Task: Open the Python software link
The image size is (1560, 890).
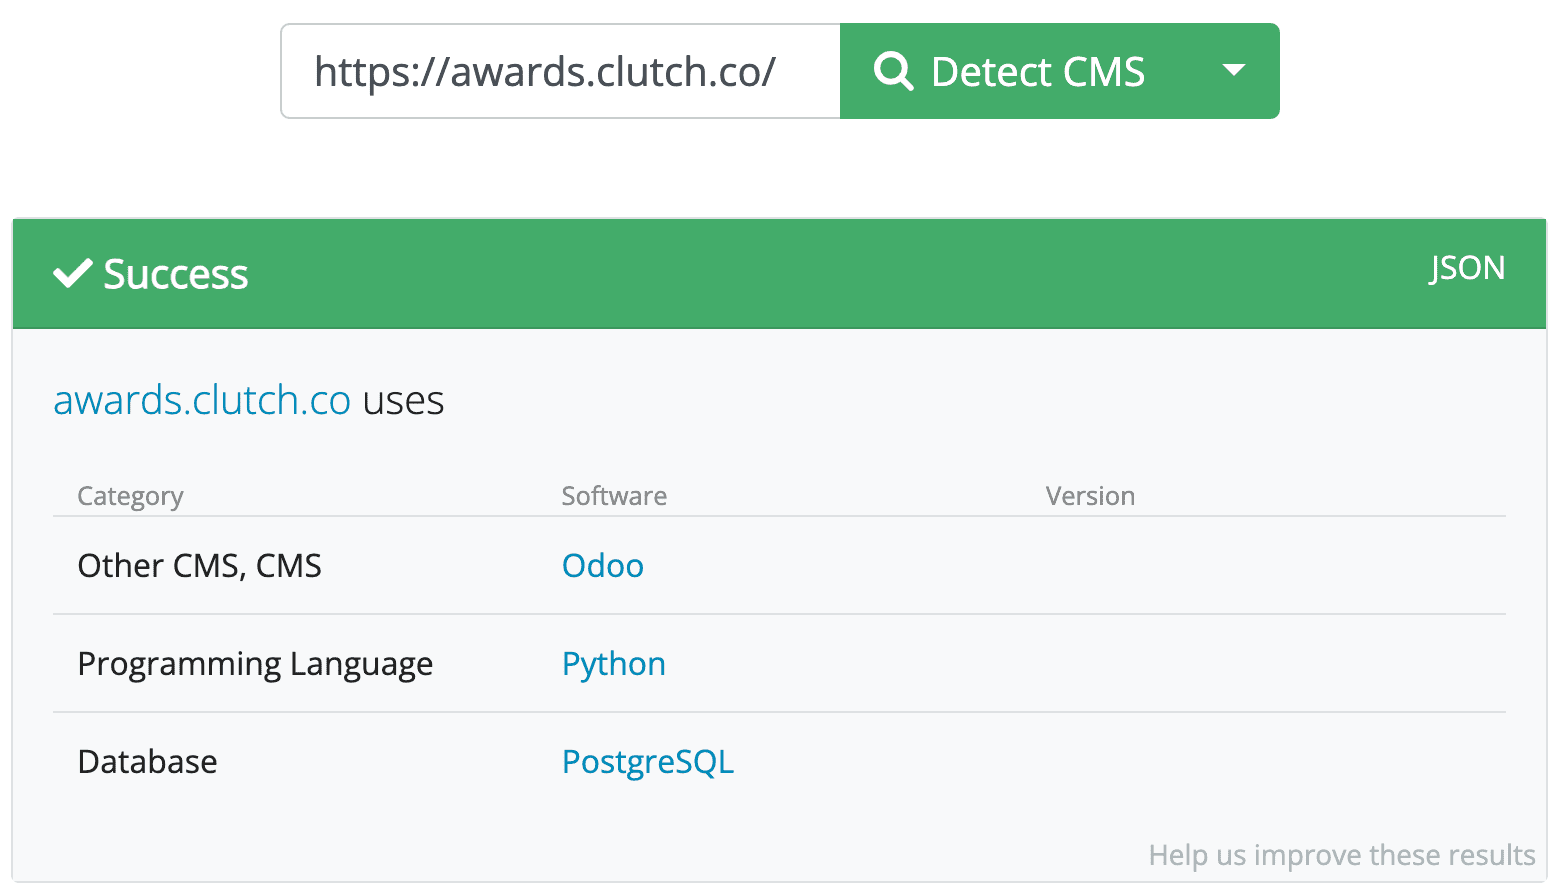Action: click(614, 664)
